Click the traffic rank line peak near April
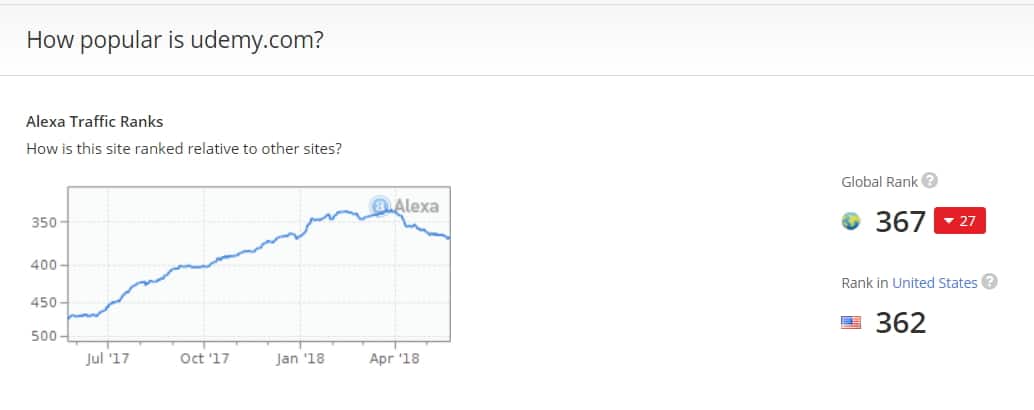Image resolution: width=1034 pixels, height=410 pixels. click(x=390, y=210)
